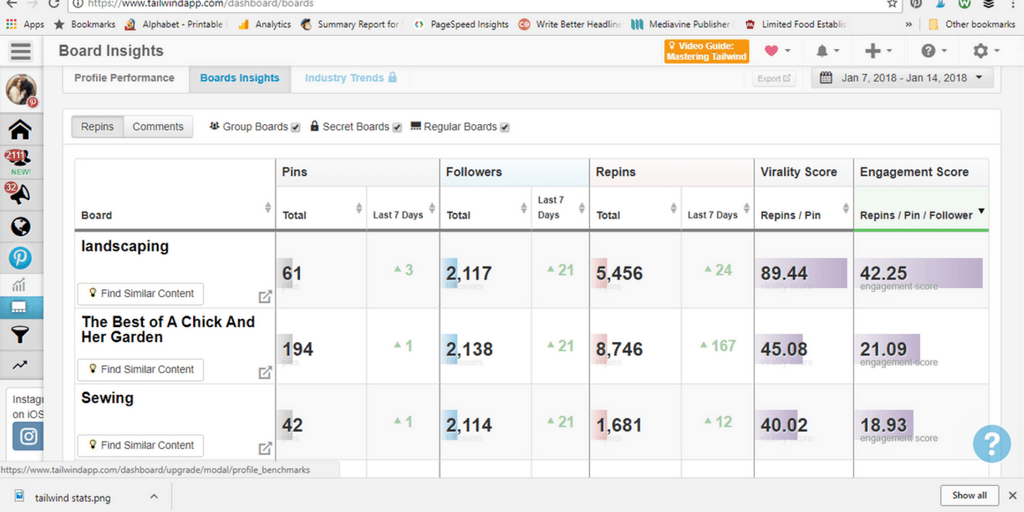The image size is (1024, 512).
Task: Click The Best of A Chick And Her Garden name
Action: (x=168, y=330)
